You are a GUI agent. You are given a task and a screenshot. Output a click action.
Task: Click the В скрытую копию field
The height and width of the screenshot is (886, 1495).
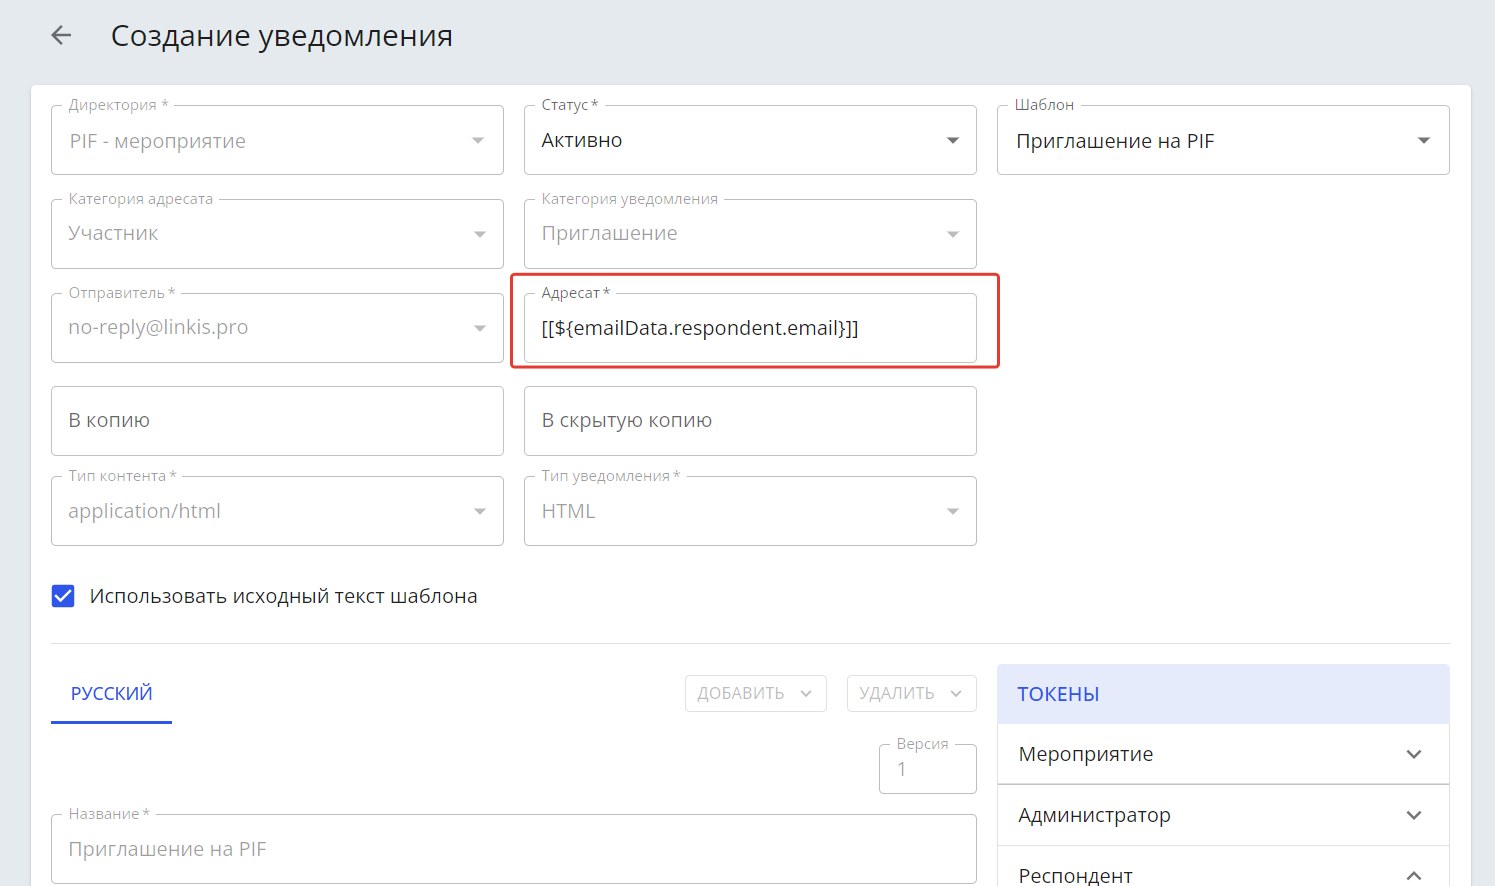coord(750,421)
